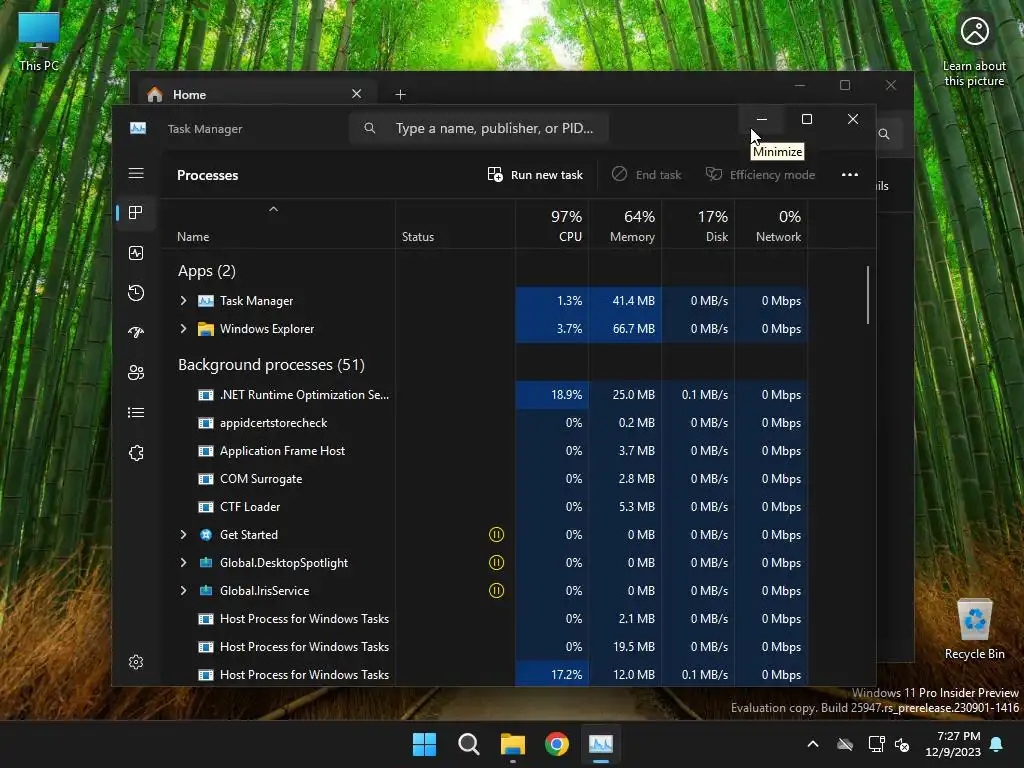The width and height of the screenshot is (1024, 768).
Task: Open the Users page icon in sidebar
Action: [136, 372]
